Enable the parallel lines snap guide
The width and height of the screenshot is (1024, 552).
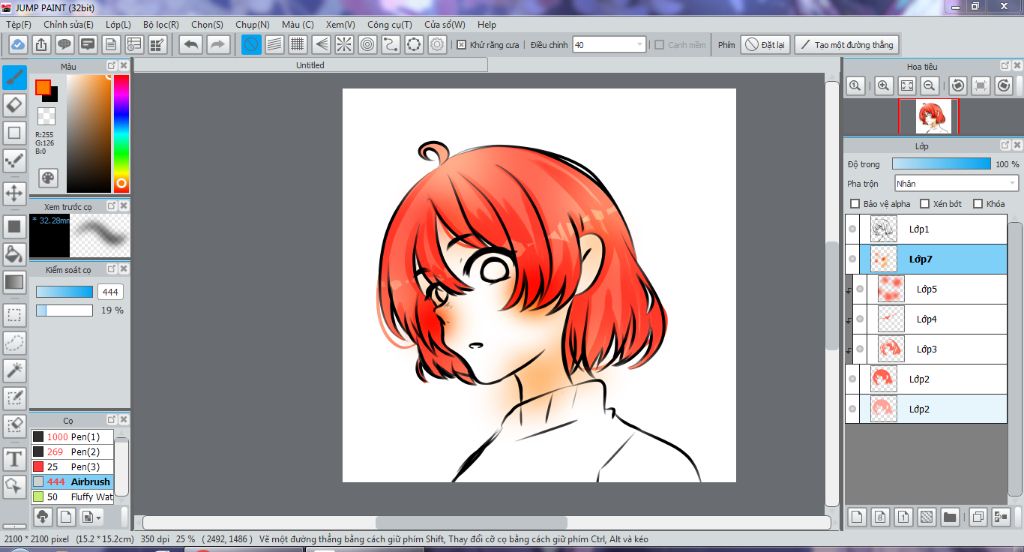tap(274, 44)
